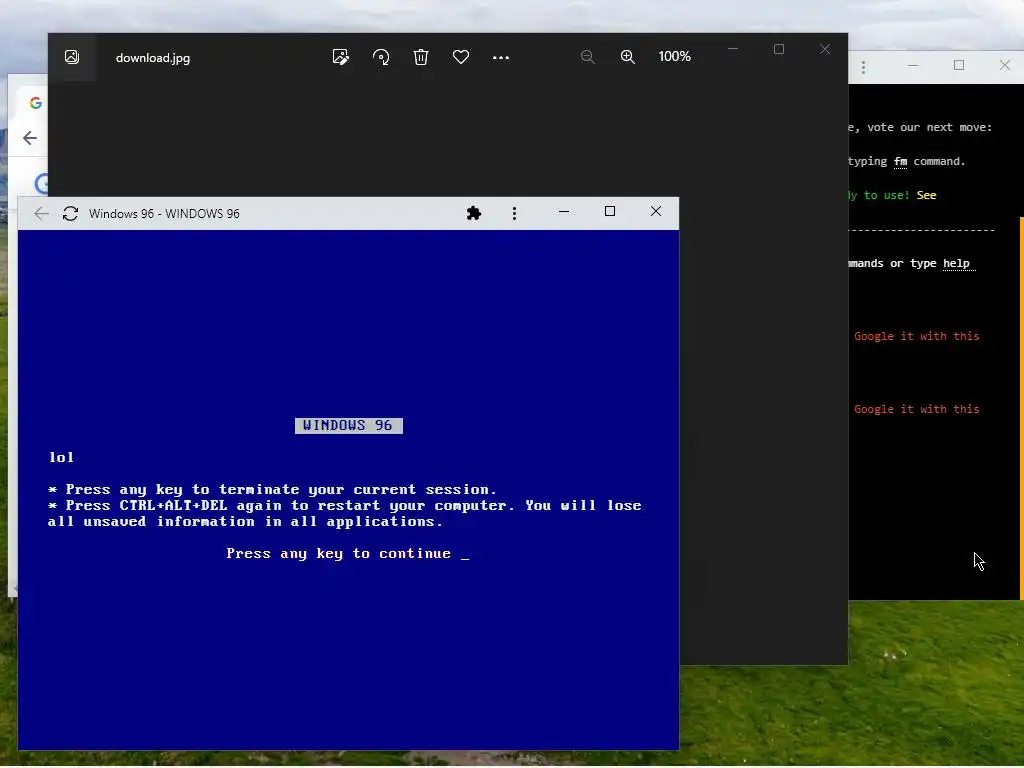Image resolution: width=1024 pixels, height=768 pixels.
Task: Click the Windows 96 - WINDOWS 96 window title
Action: (164, 214)
